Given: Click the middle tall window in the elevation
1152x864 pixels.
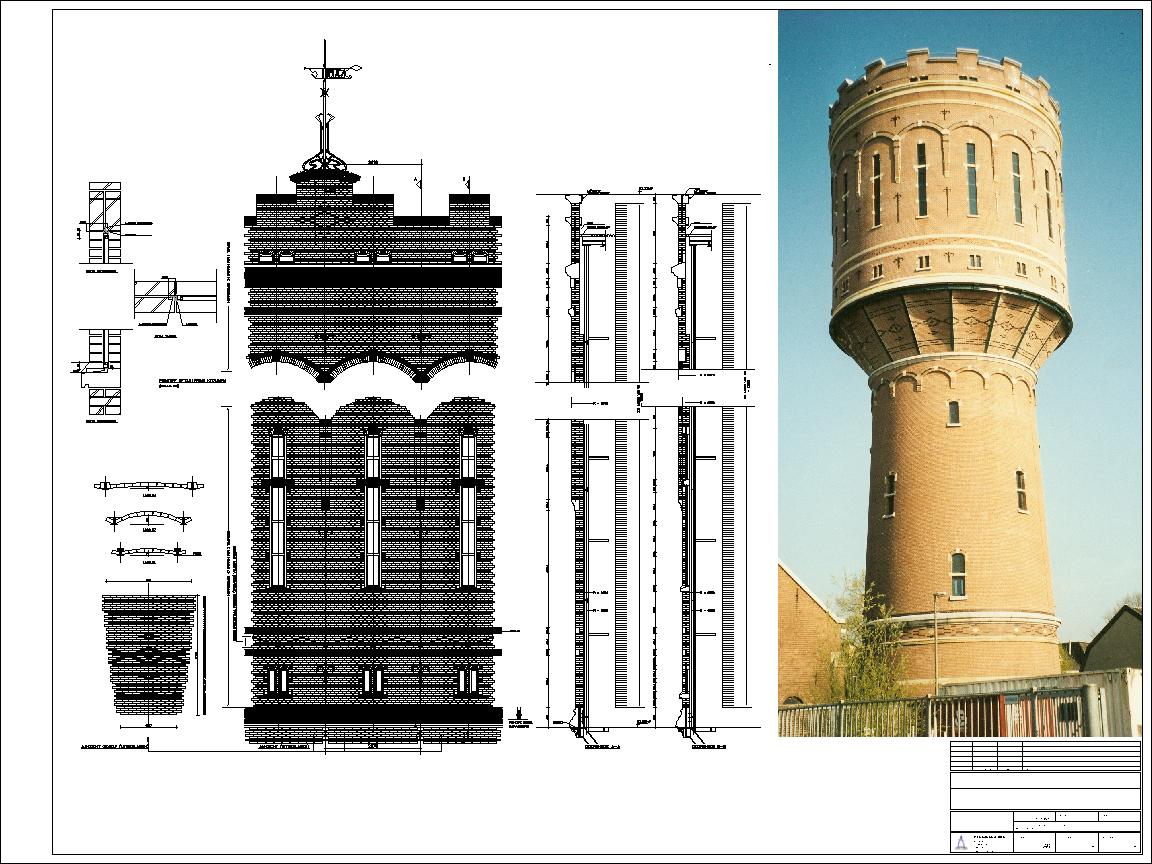Looking at the screenshot, I should [x=373, y=508].
